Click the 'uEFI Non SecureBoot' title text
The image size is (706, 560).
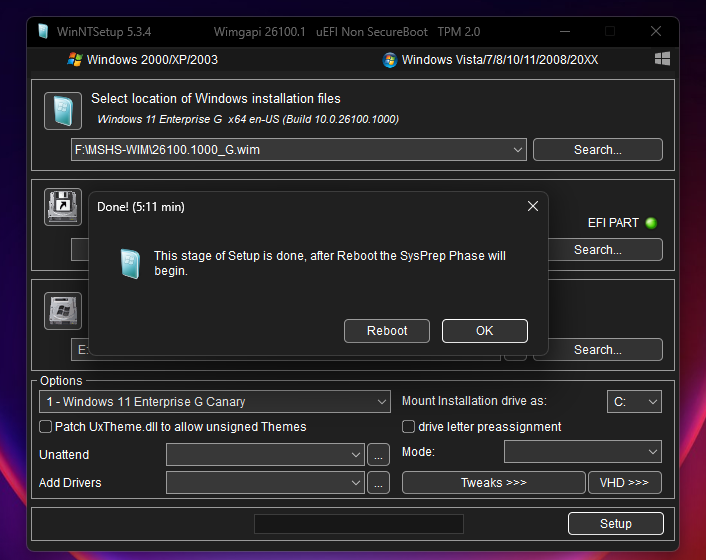pyautogui.click(x=371, y=32)
